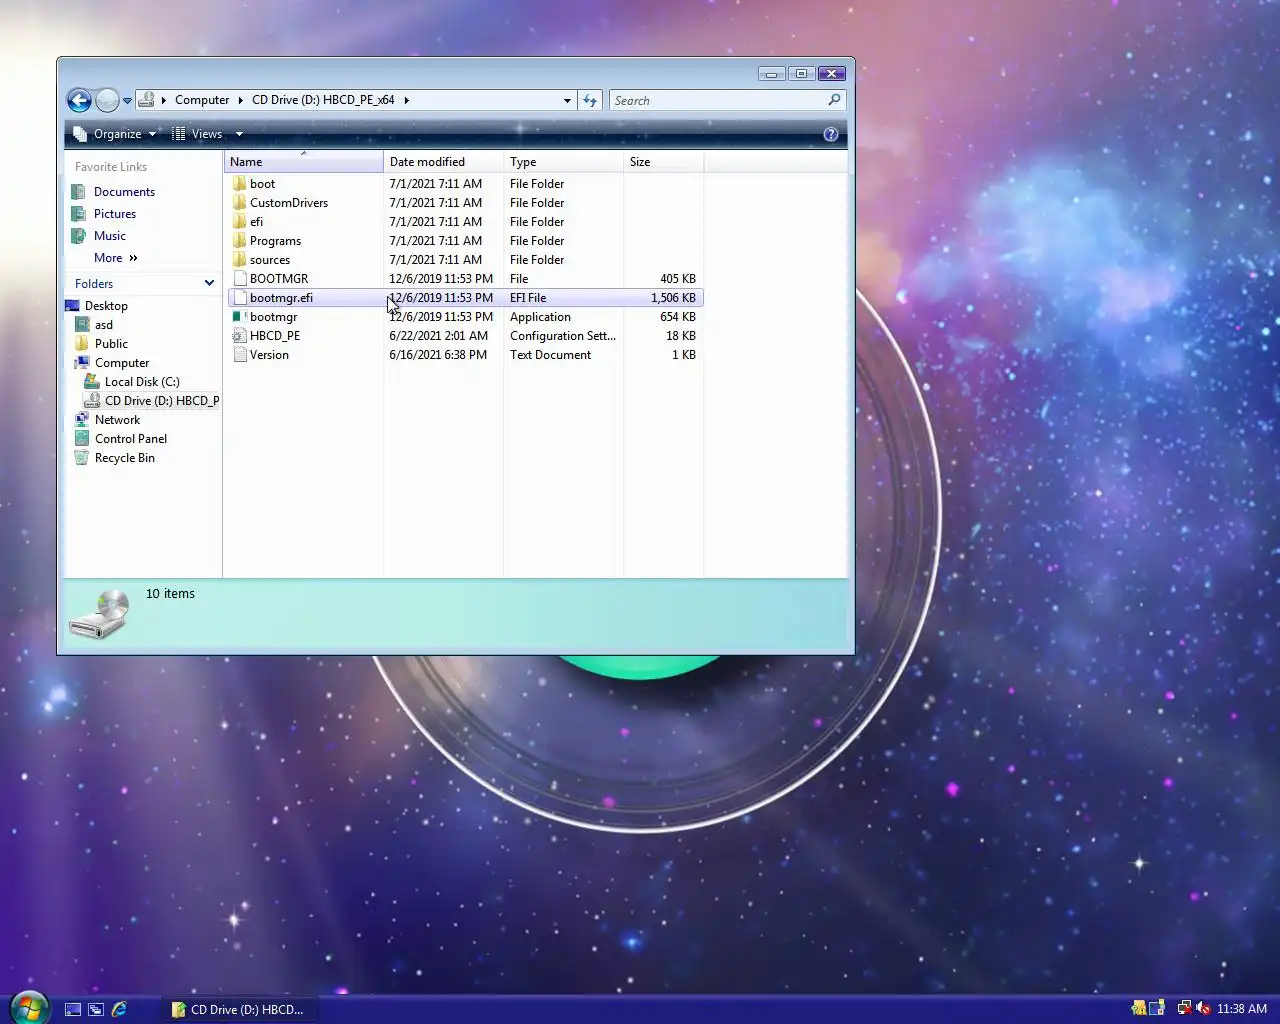Open the Organize menu
Screen dimensions: 1280x1024
[116, 134]
